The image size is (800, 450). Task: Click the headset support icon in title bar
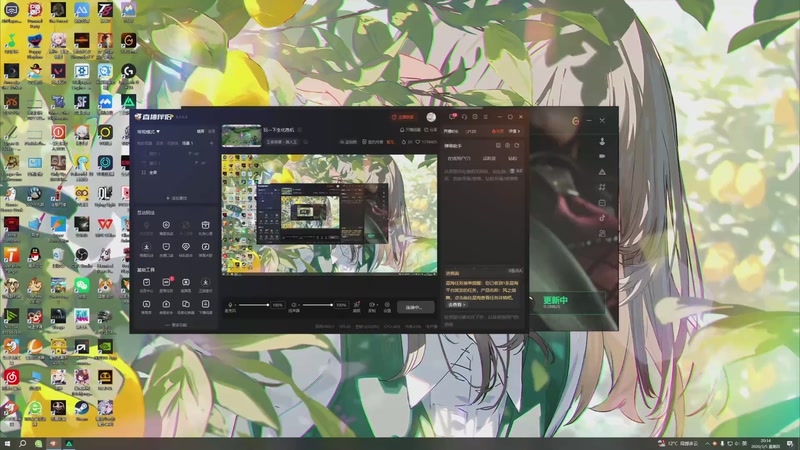point(464,117)
